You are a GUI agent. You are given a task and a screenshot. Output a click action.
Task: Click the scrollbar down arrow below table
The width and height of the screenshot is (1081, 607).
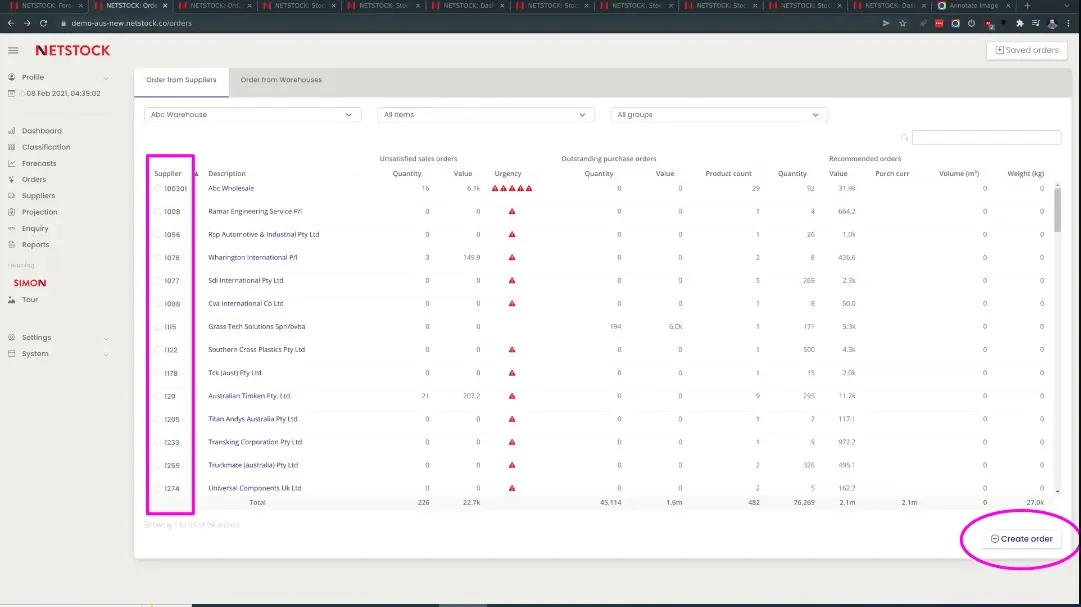(x=1058, y=492)
